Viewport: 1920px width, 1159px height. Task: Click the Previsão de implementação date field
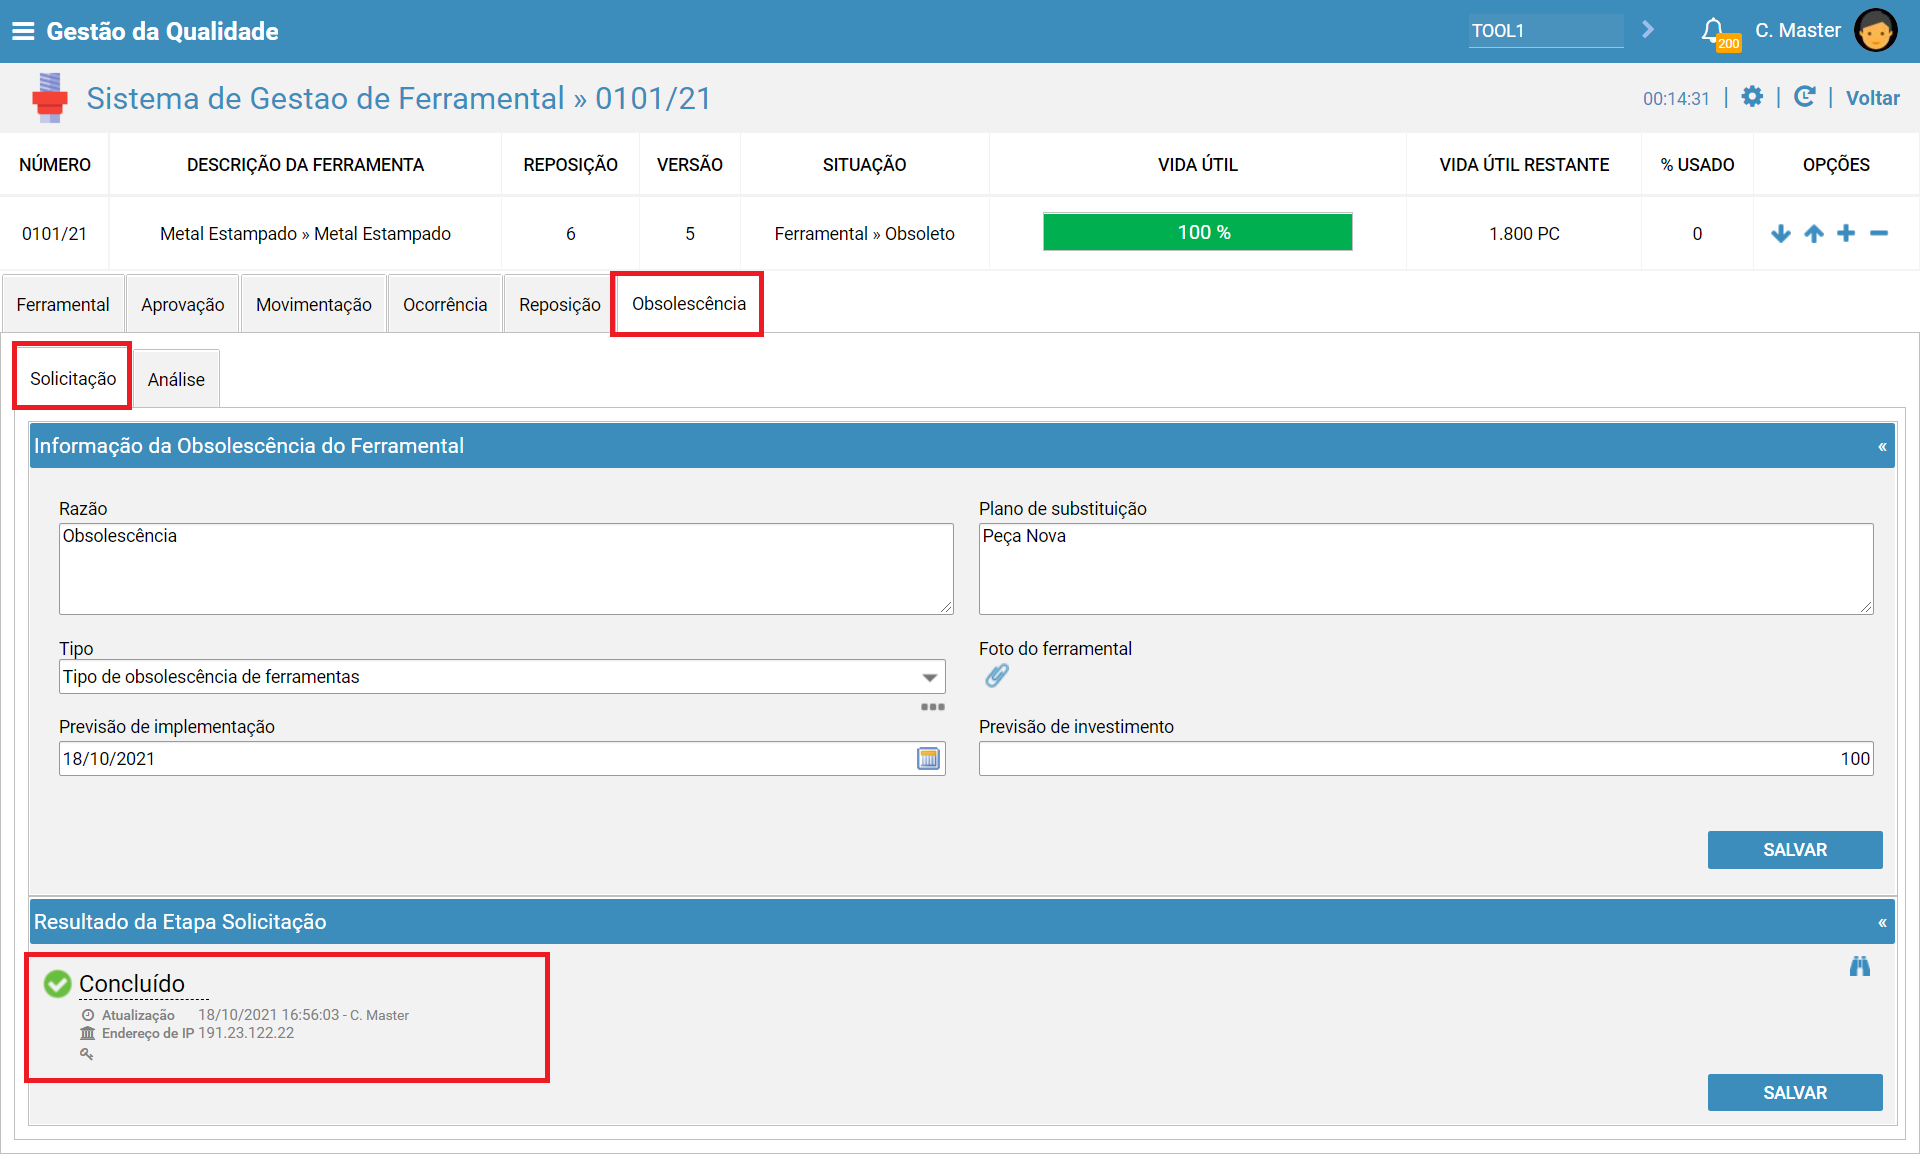[x=502, y=759]
